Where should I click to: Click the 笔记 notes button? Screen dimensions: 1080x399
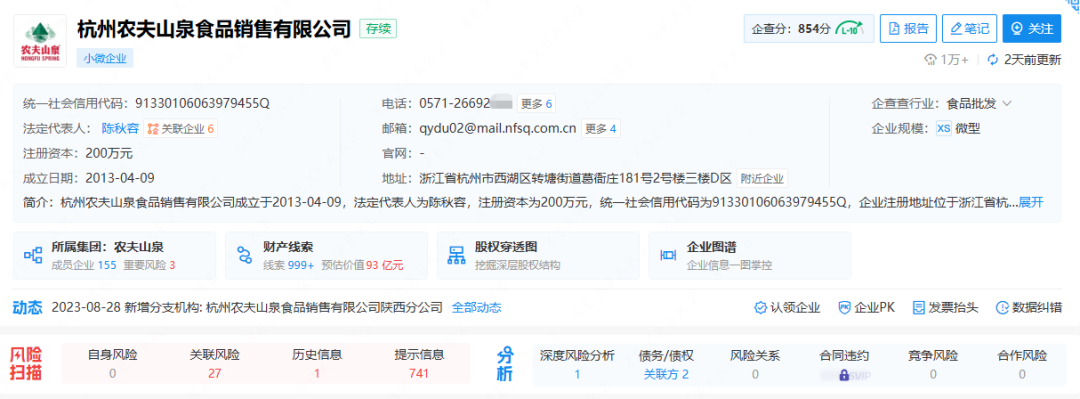[x=969, y=28]
